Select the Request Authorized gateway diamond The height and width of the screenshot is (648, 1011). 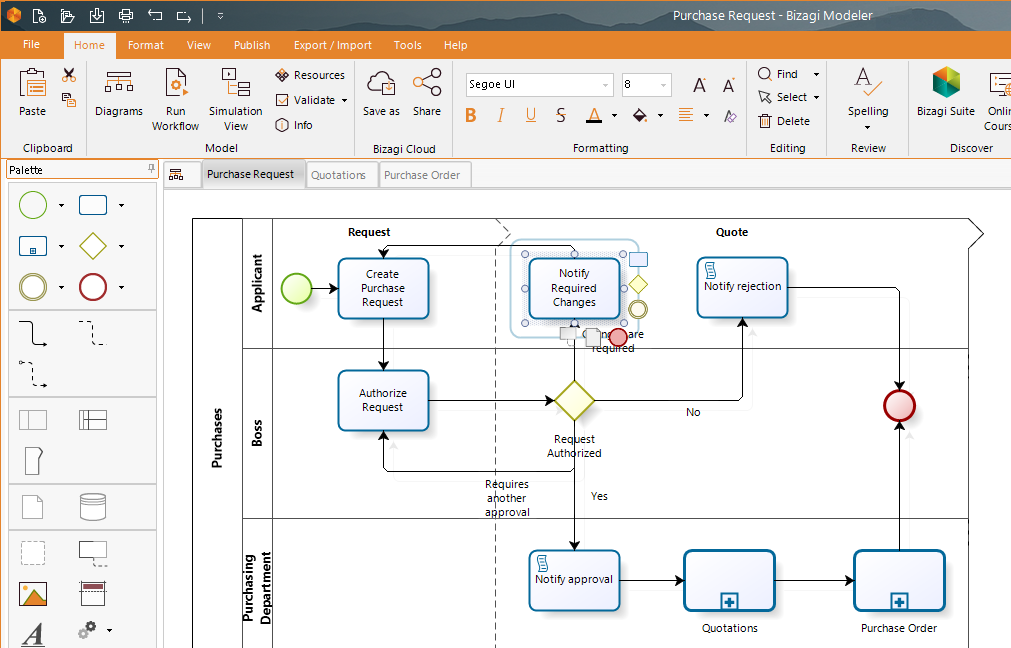[574, 400]
